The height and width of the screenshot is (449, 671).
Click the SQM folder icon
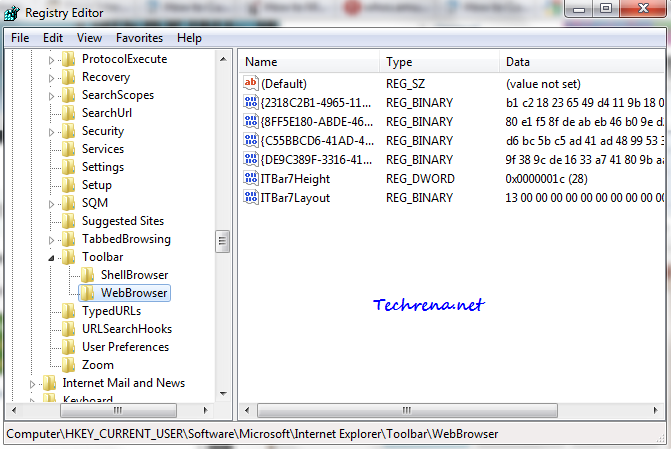68,203
